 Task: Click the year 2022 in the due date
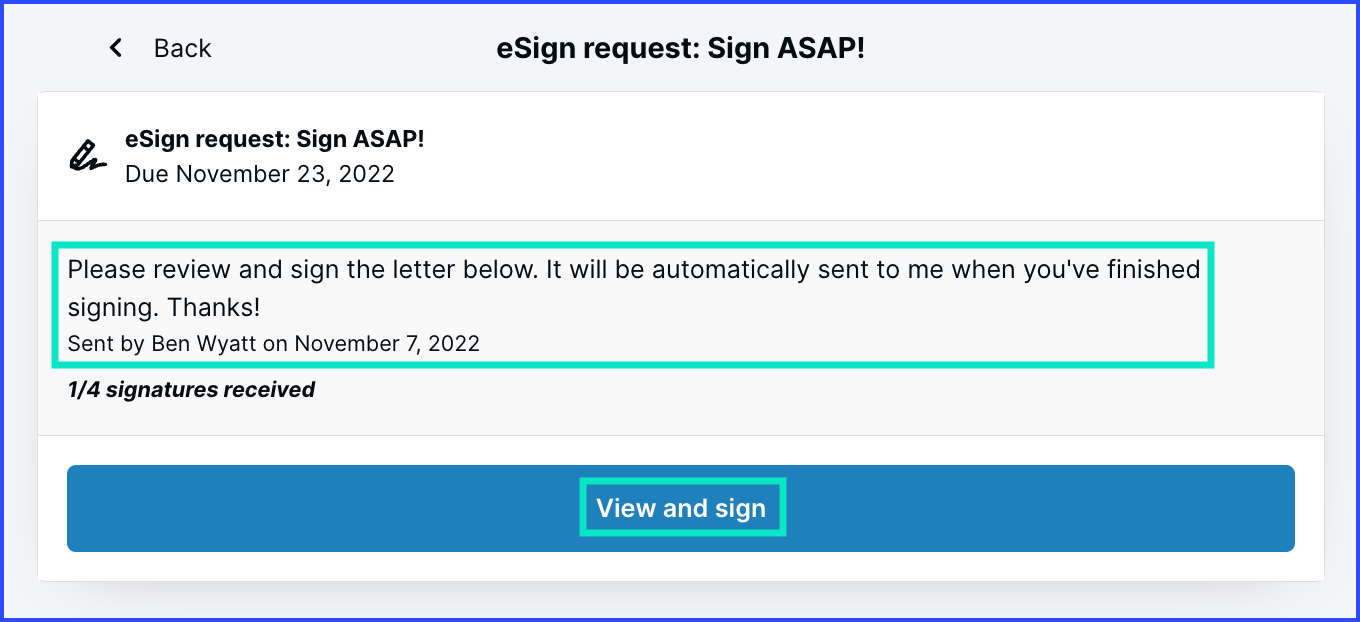tap(367, 174)
